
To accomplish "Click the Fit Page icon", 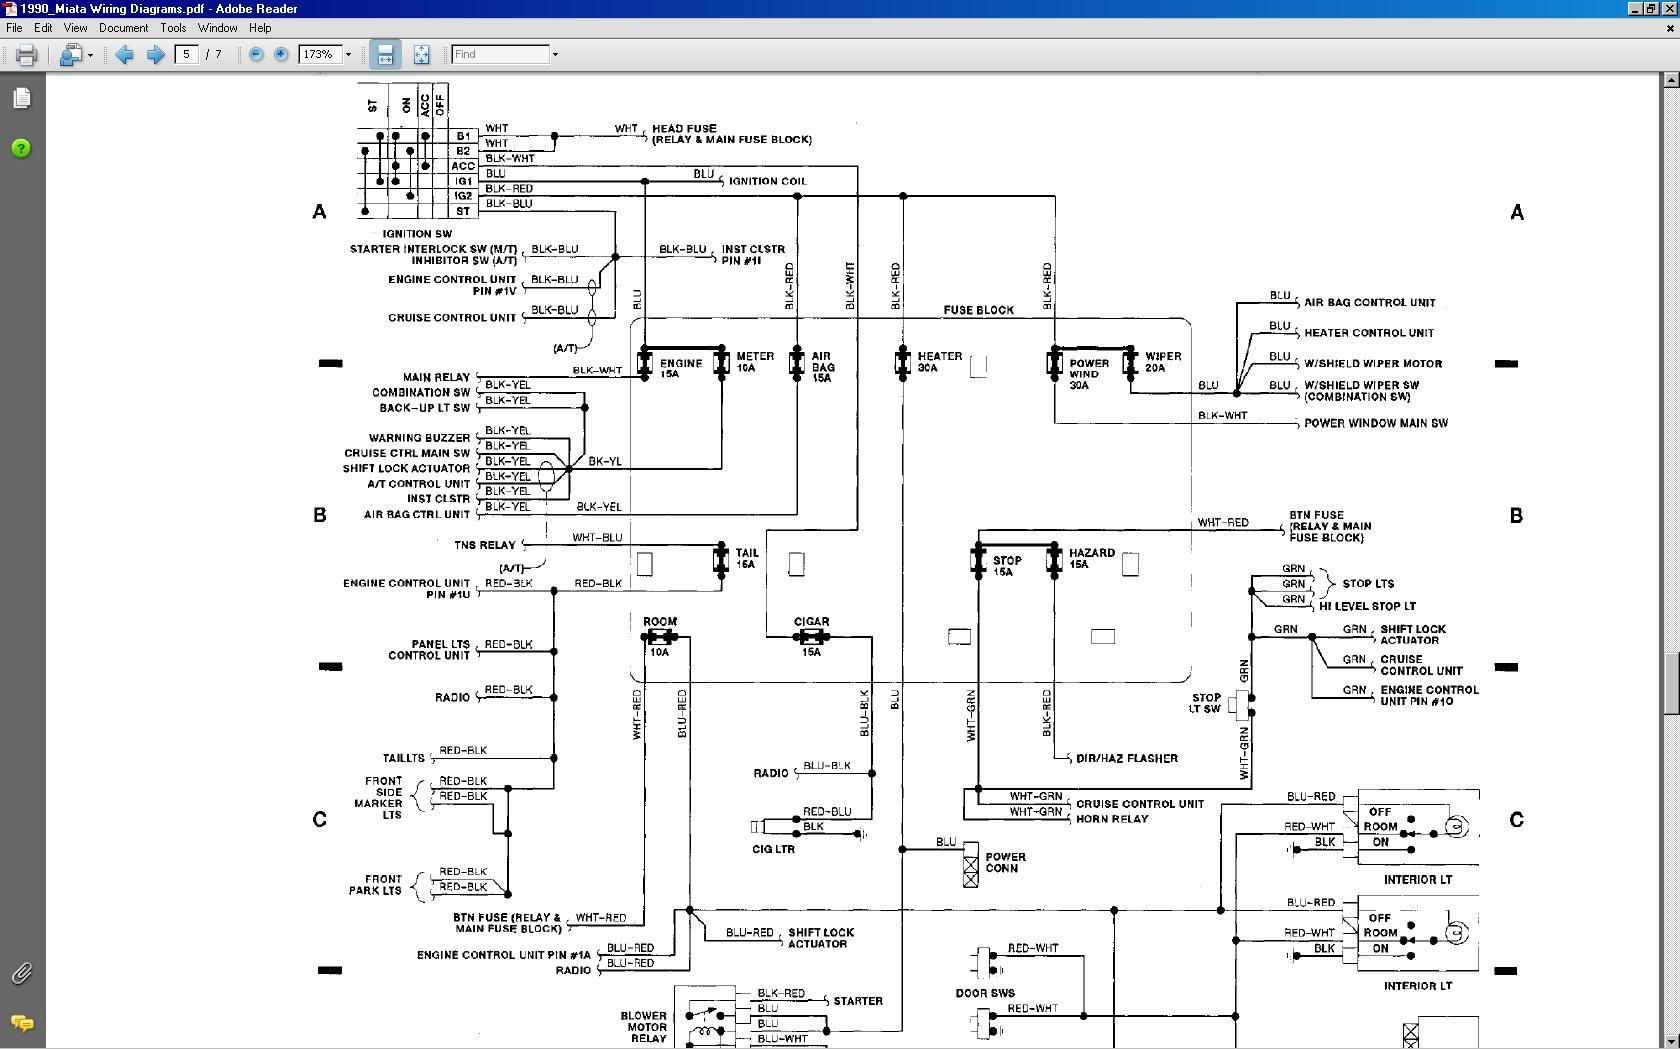I will (x=421, y=55).
